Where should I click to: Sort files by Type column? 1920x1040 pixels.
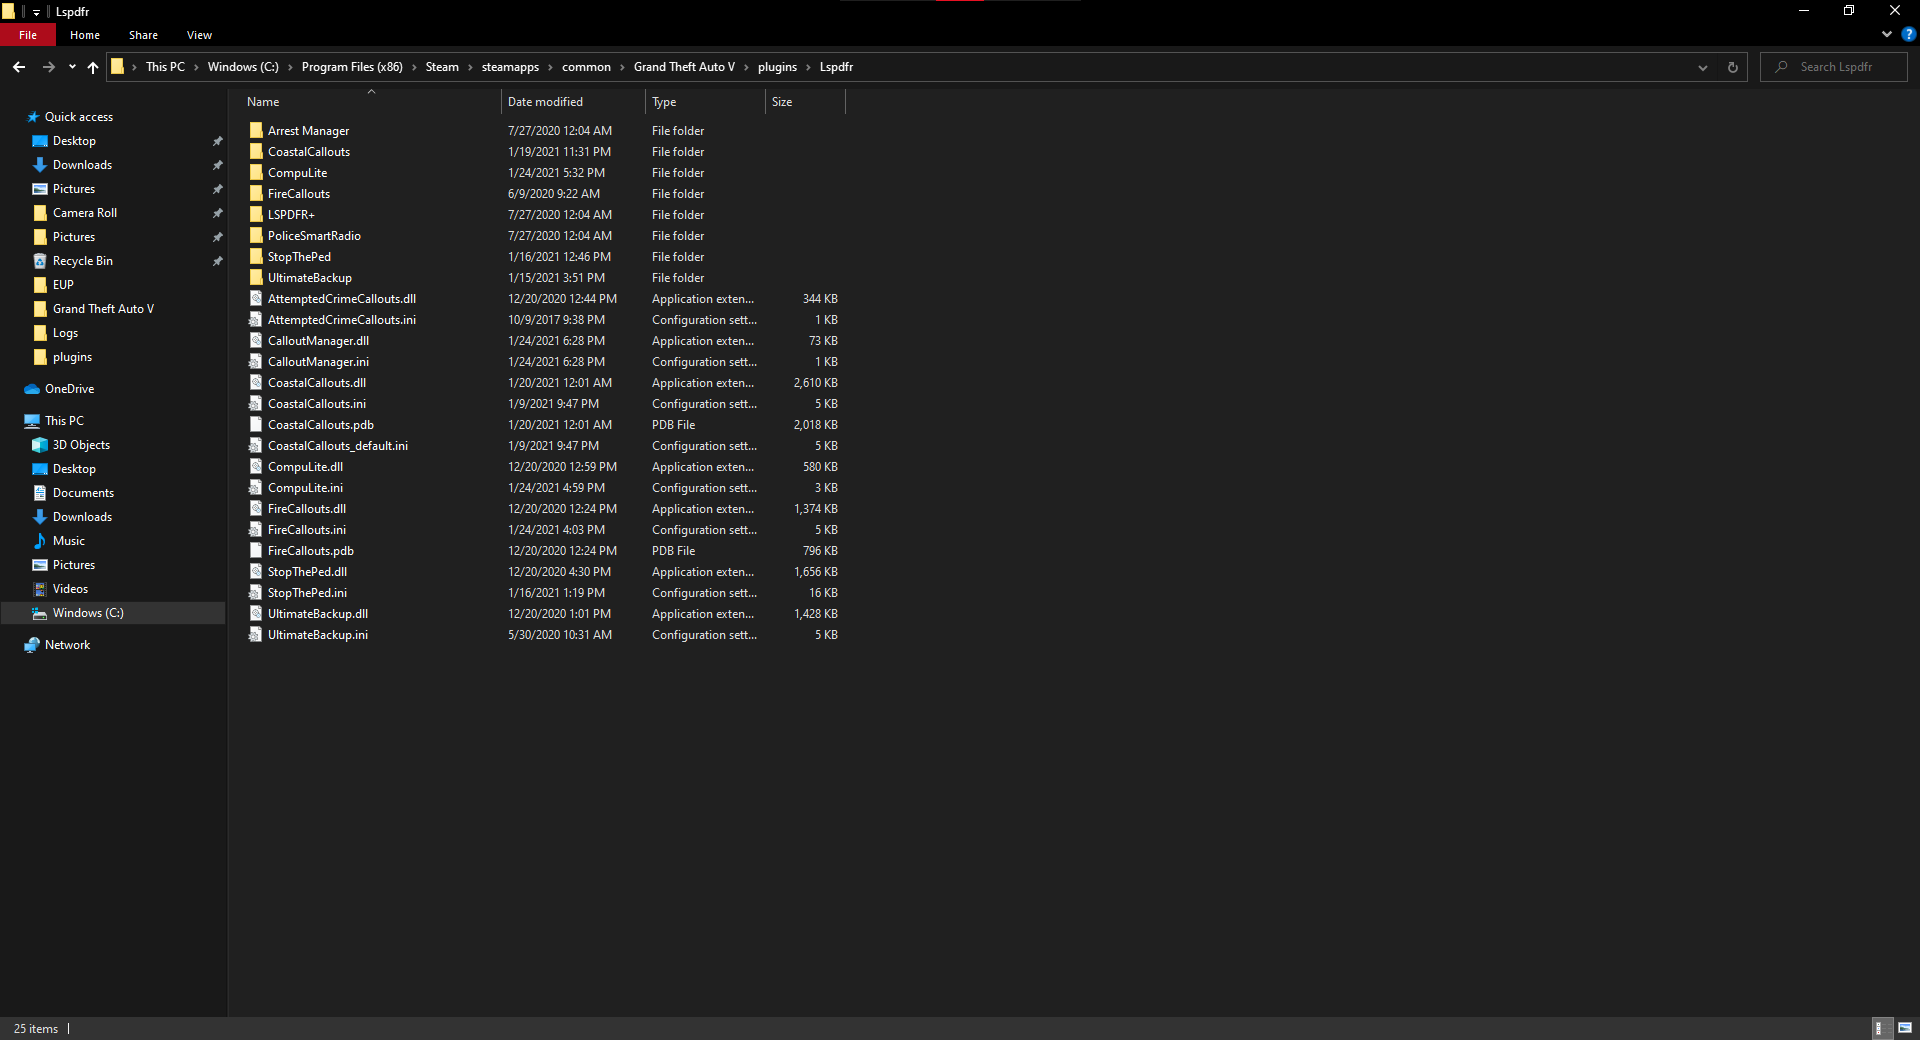[x=705, y=102]
